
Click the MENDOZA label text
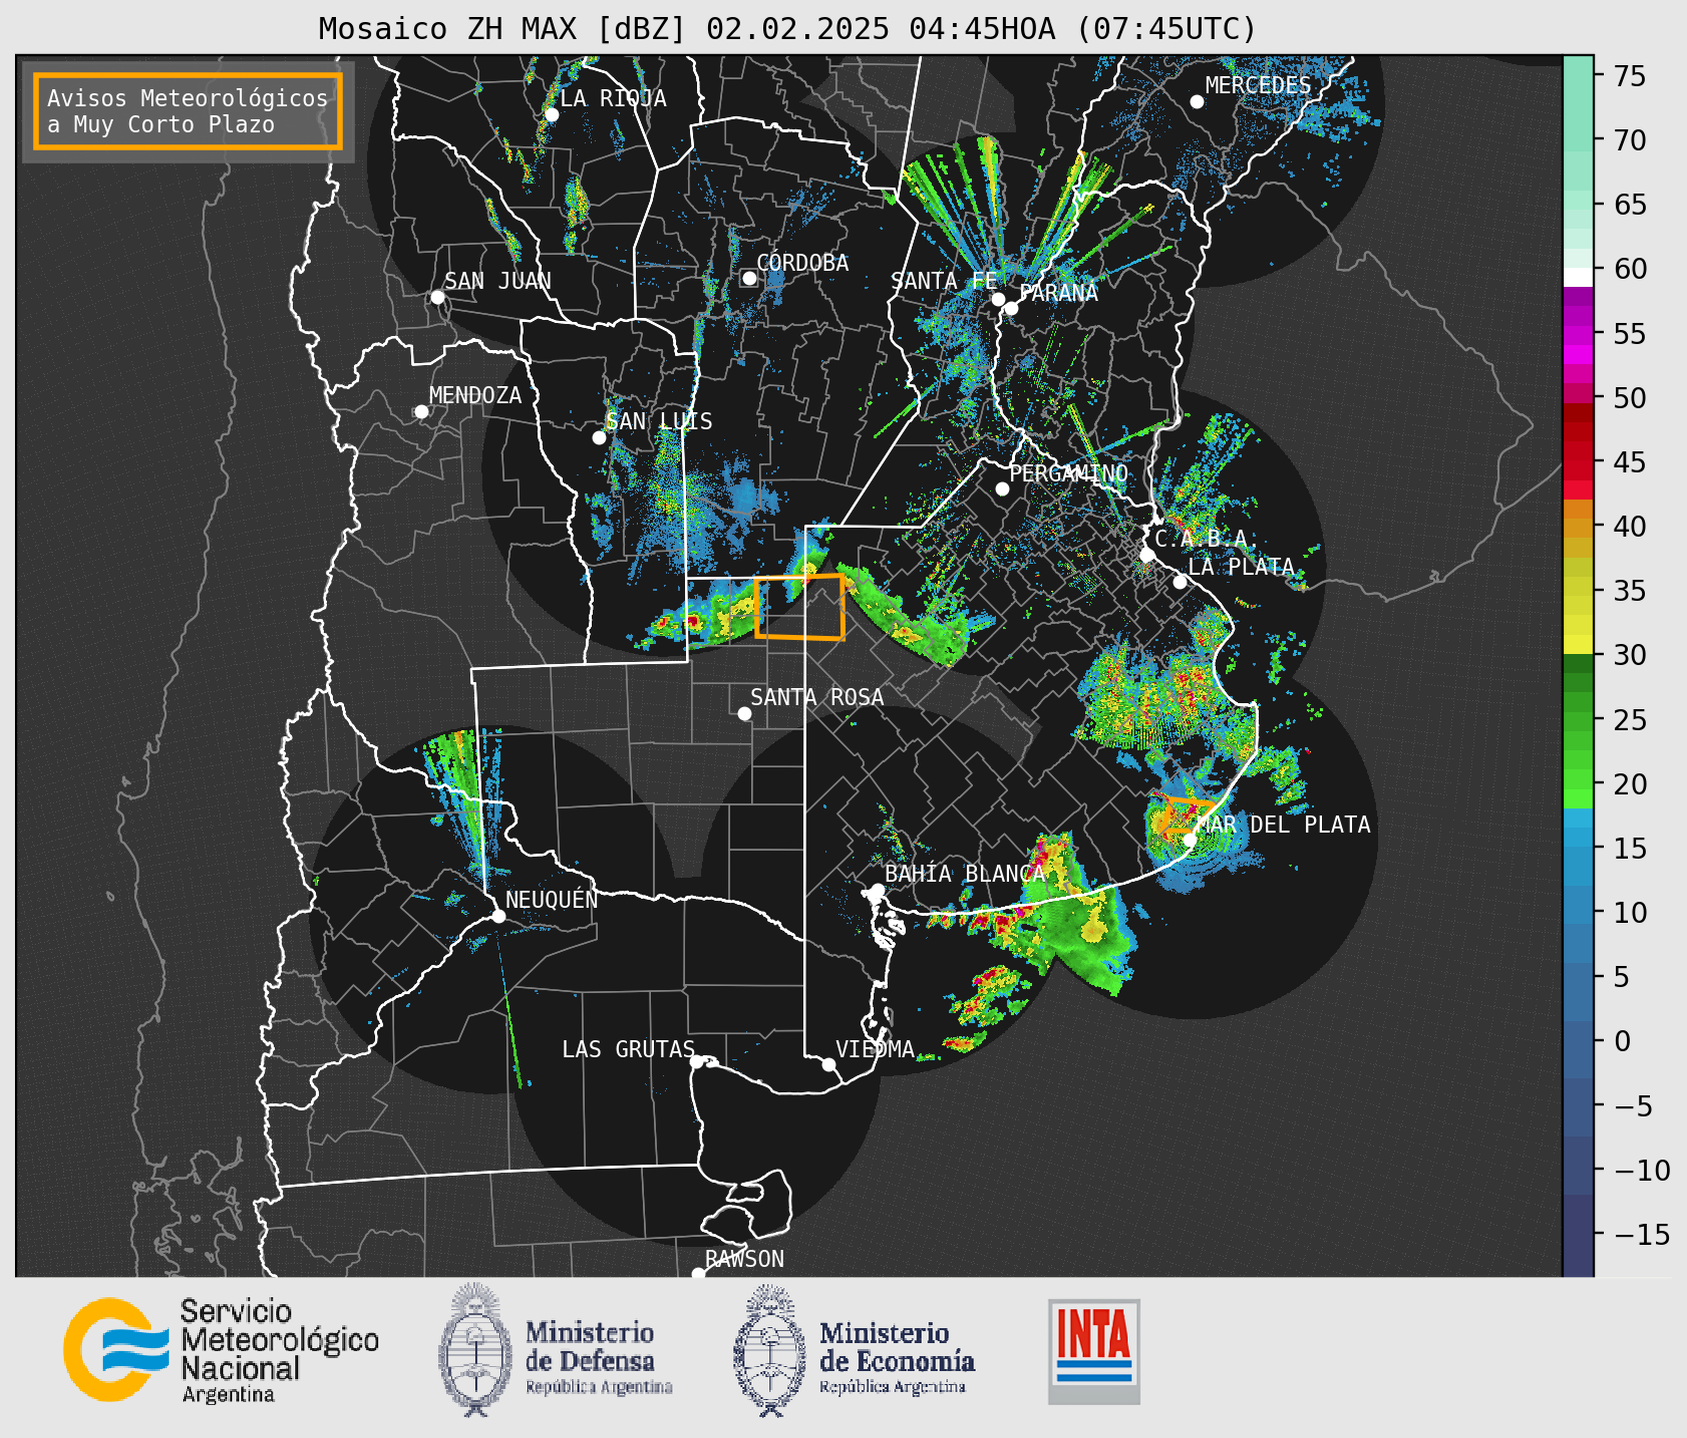(475, 395)
